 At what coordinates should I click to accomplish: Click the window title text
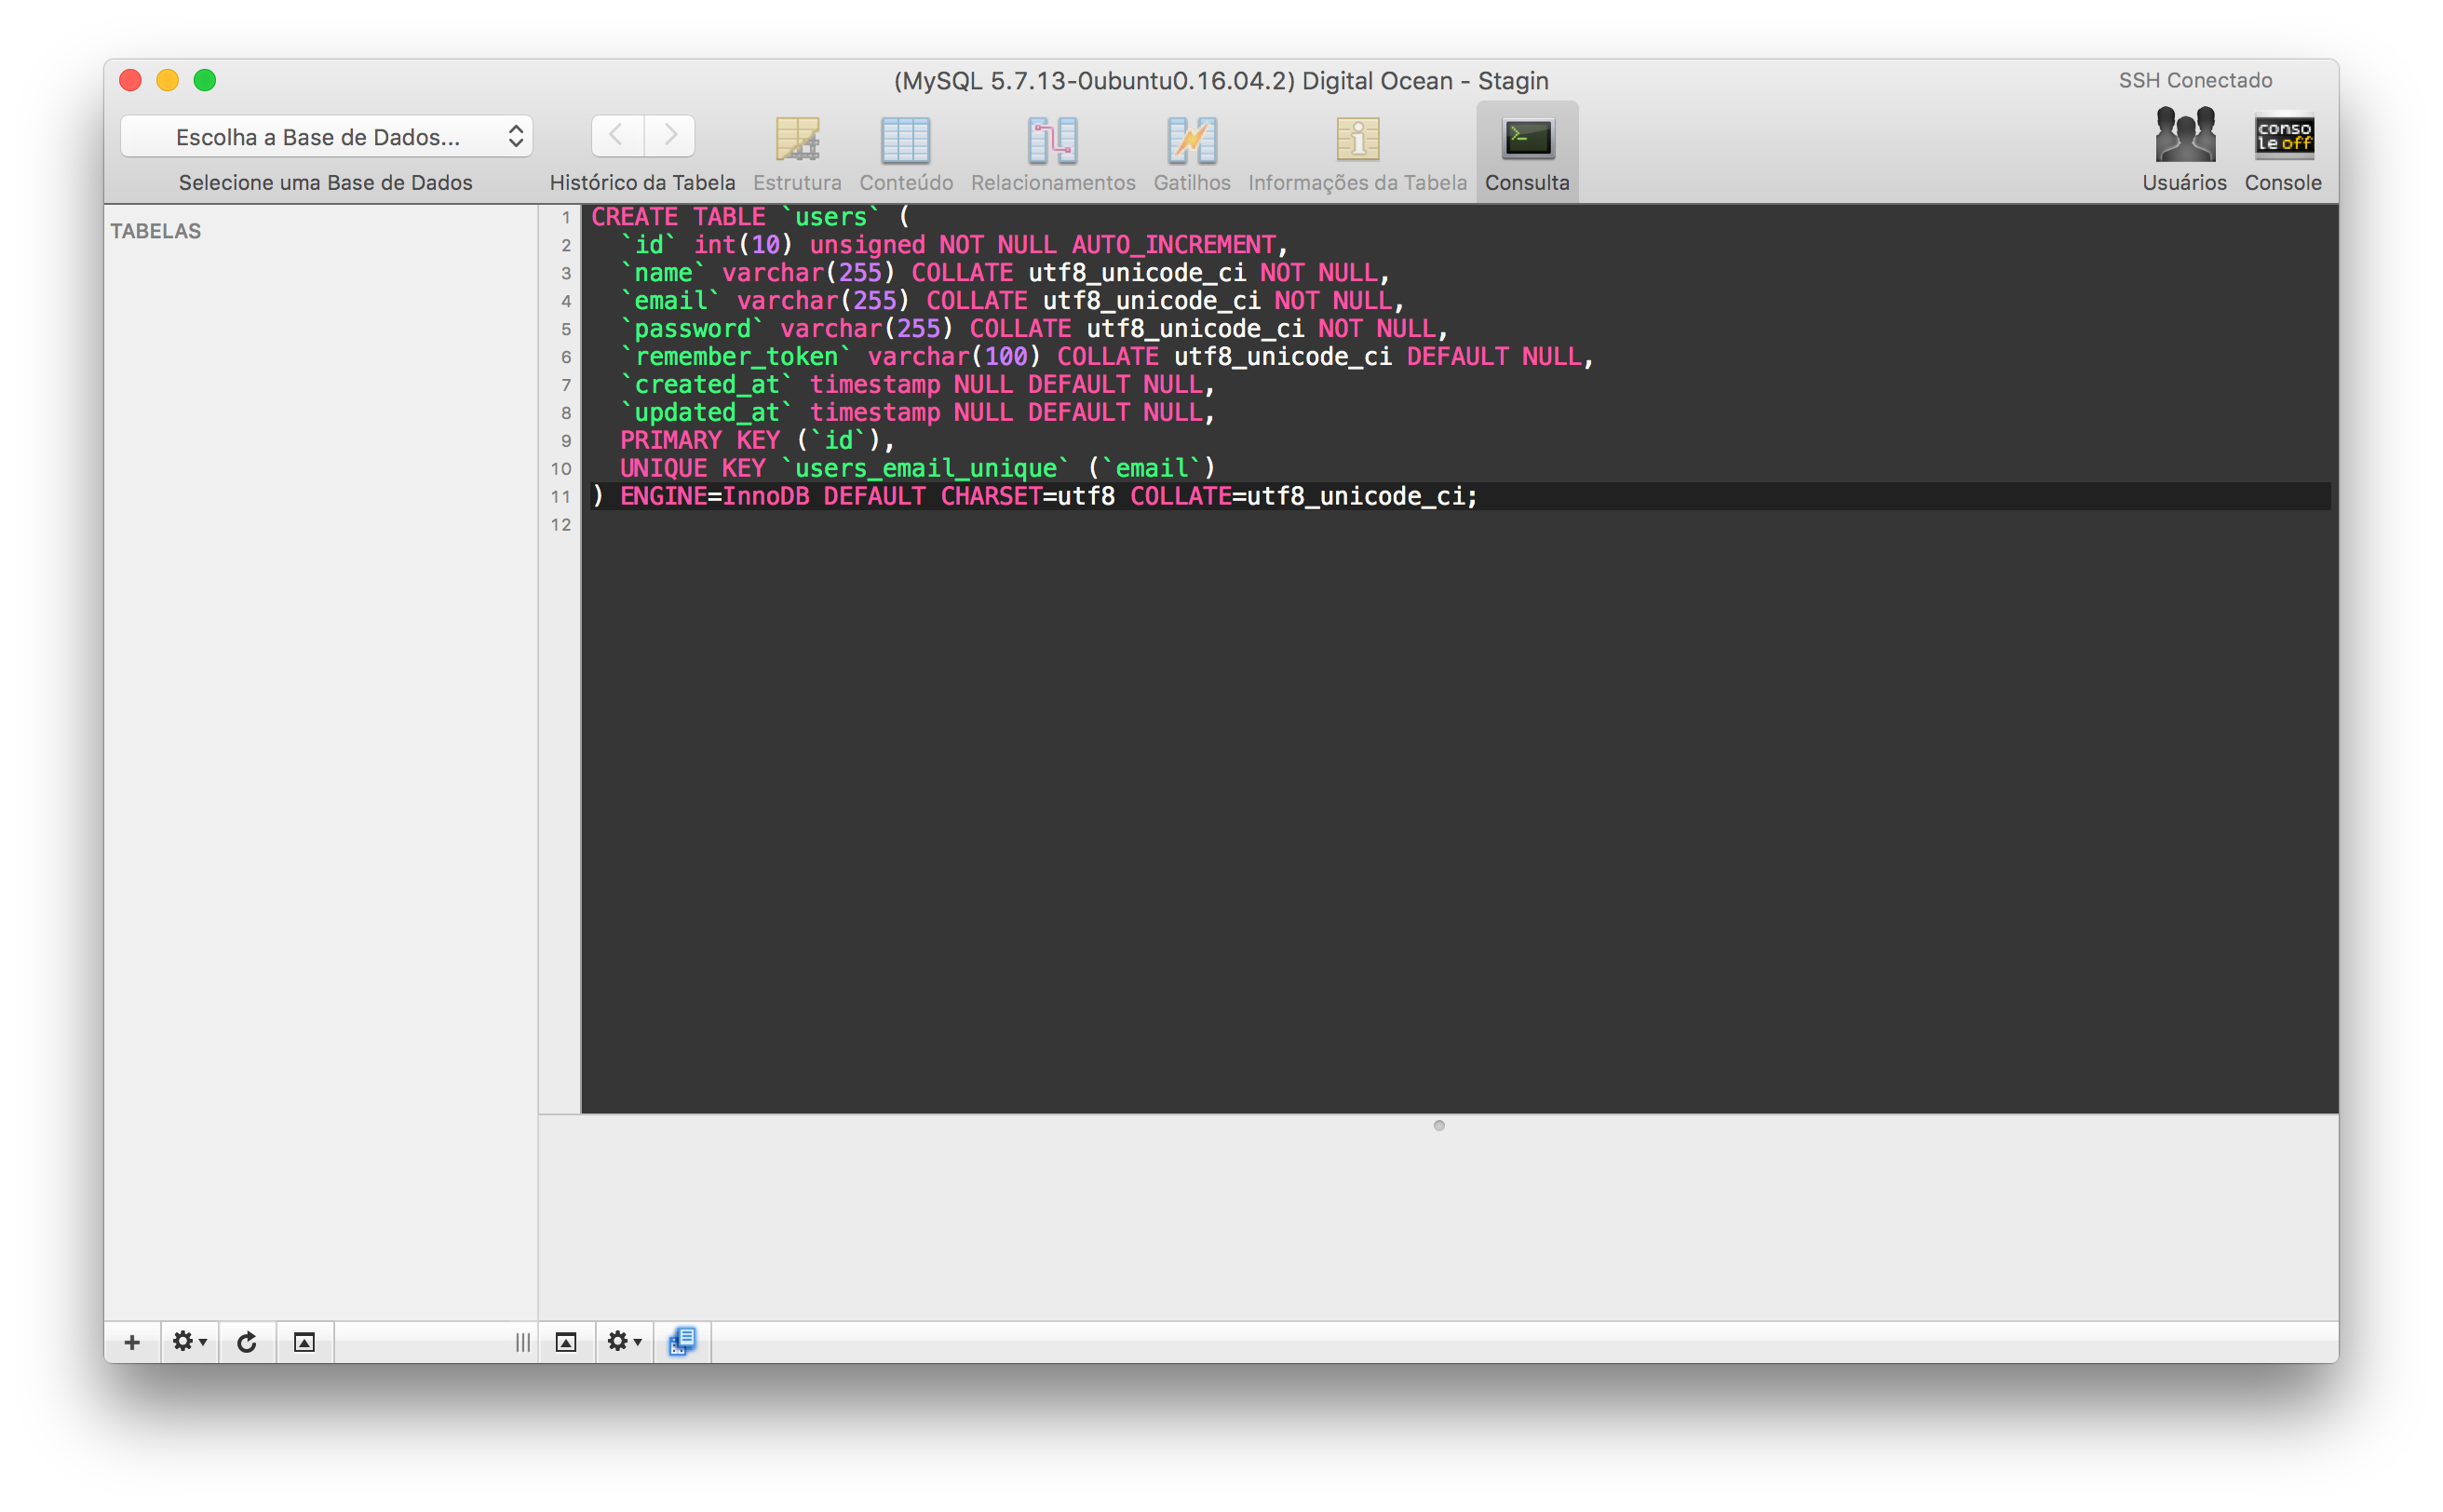point(1221,81)
